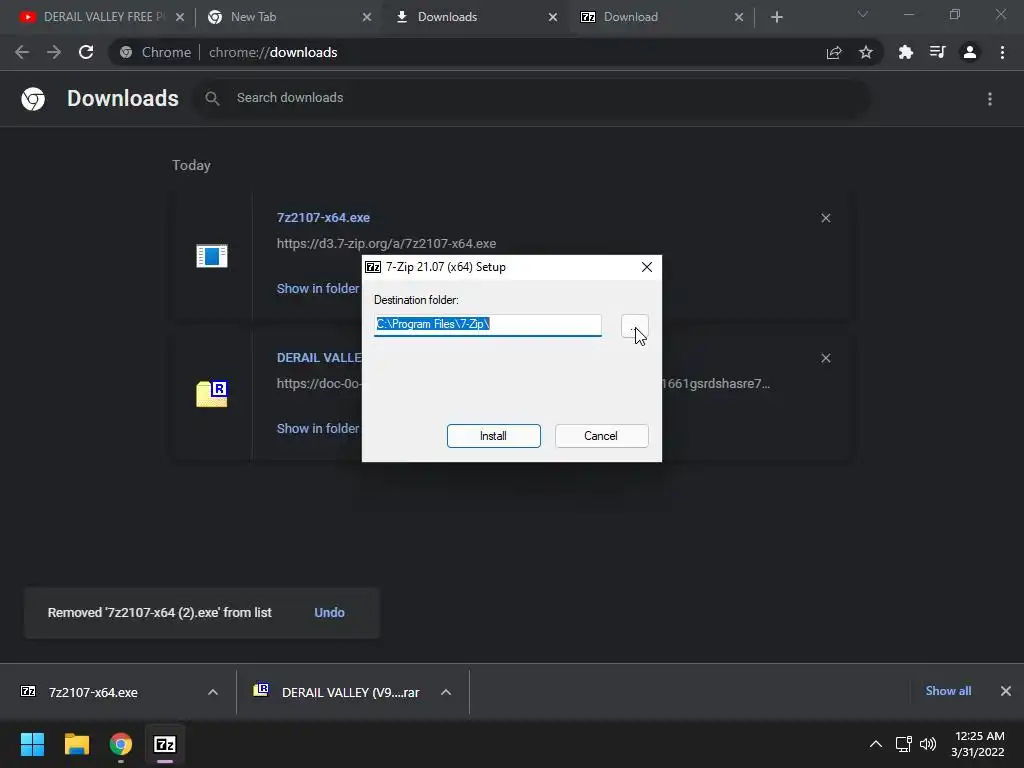Remove DERAIL VALLEY download from list
The image size is (1024, 768).
pyautogui.click(x=825, y=359)
